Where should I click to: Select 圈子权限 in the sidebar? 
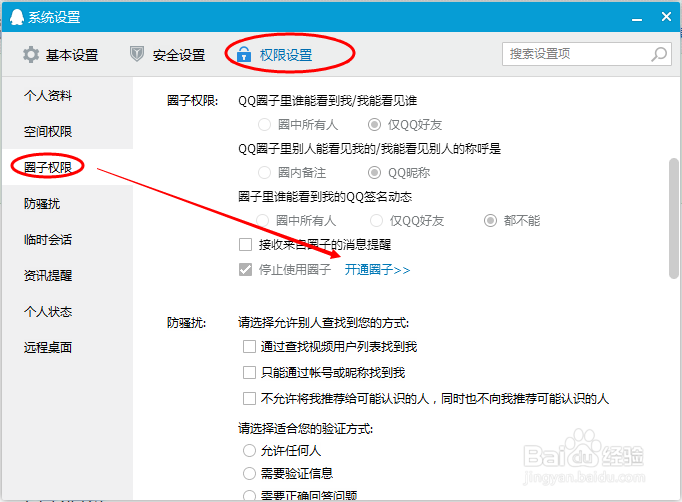click(x=48, y=167)
